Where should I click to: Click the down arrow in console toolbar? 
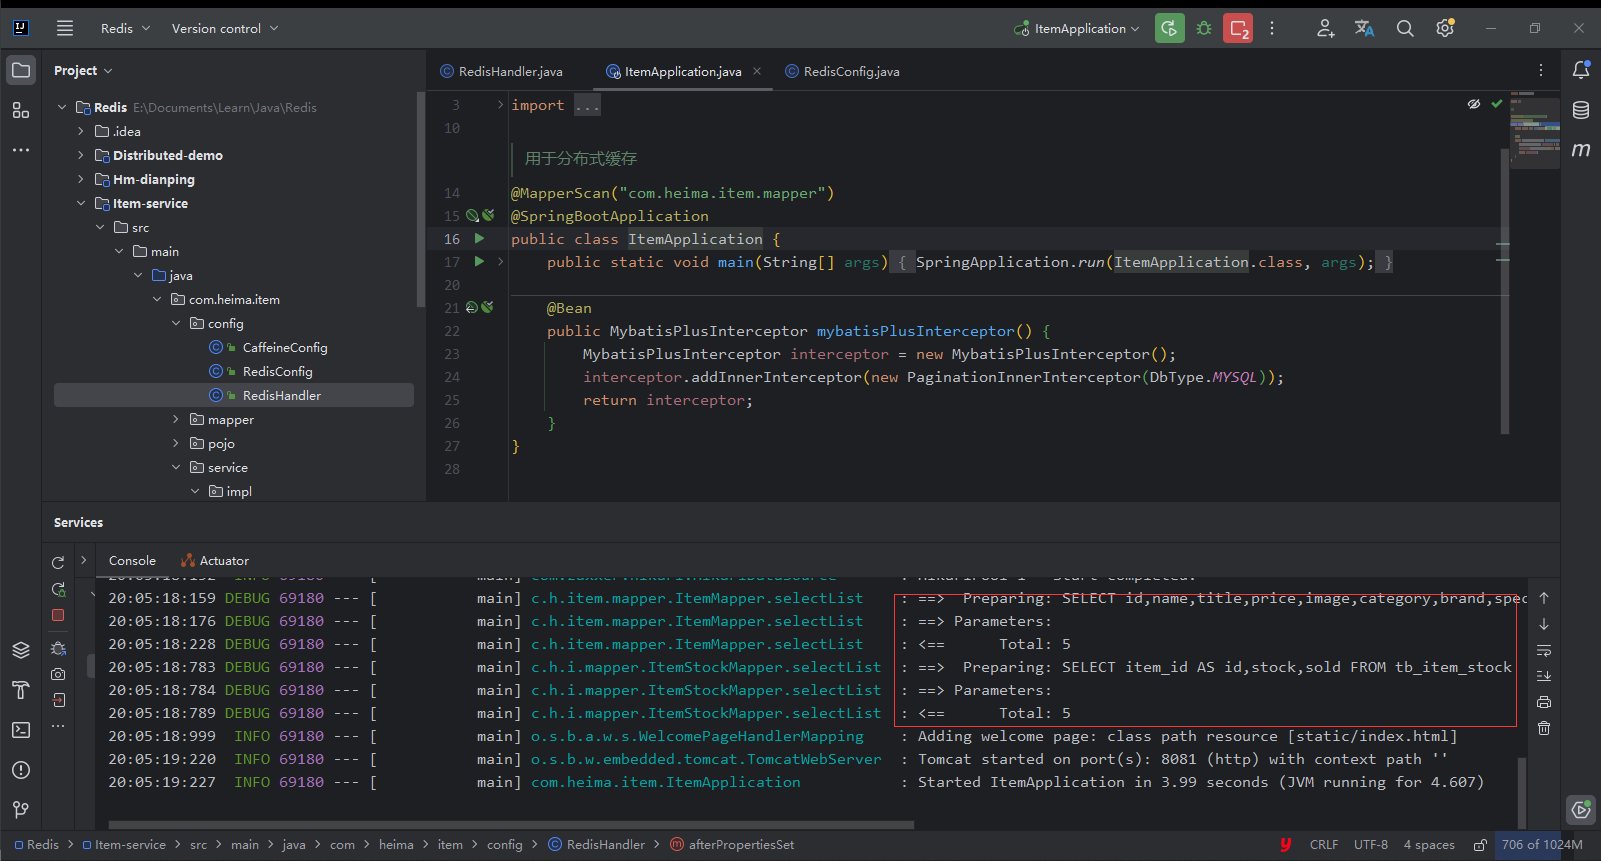tap(1544, 624)
